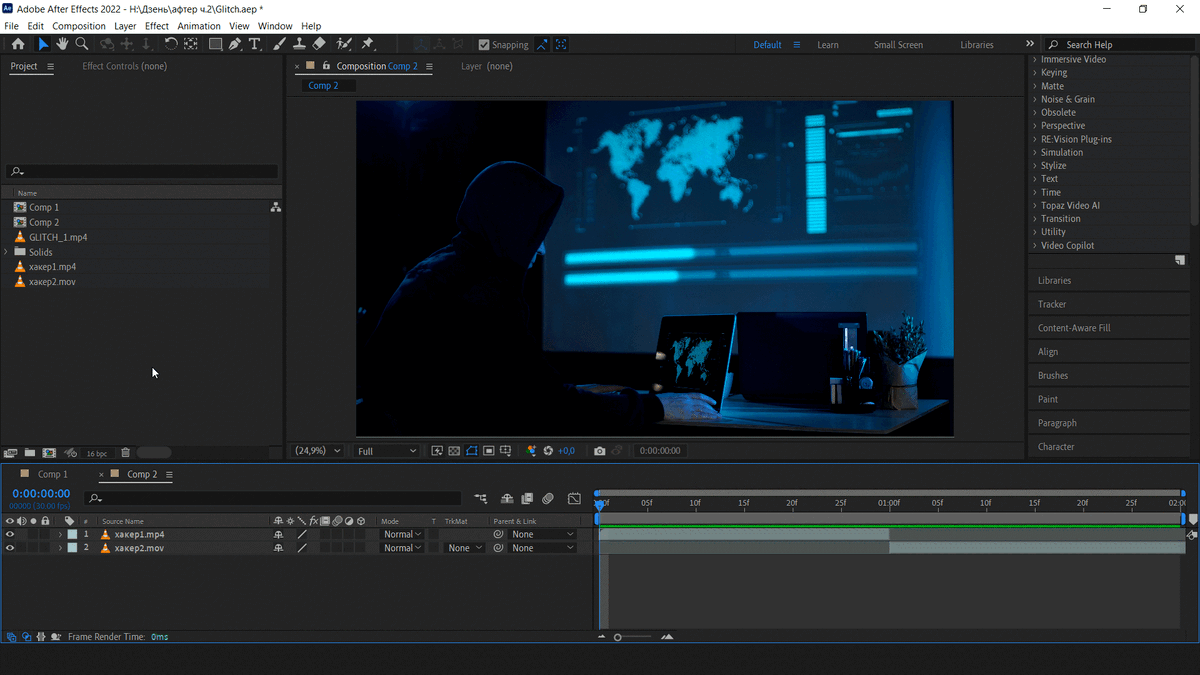Image resolution: width=1200 pixels, height=675 pixels.
Task: Select the Selection tool arrow
Action: click(x=43, y=44)
